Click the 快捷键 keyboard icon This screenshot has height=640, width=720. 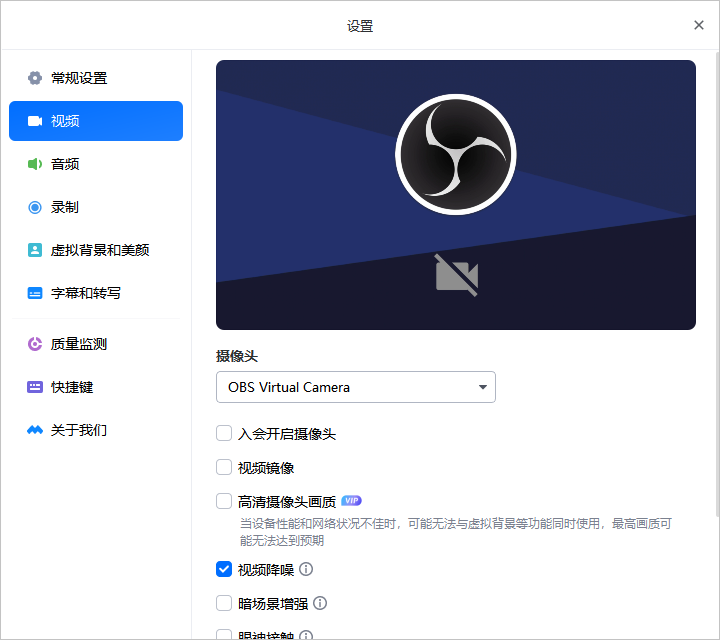coord(35,387)
